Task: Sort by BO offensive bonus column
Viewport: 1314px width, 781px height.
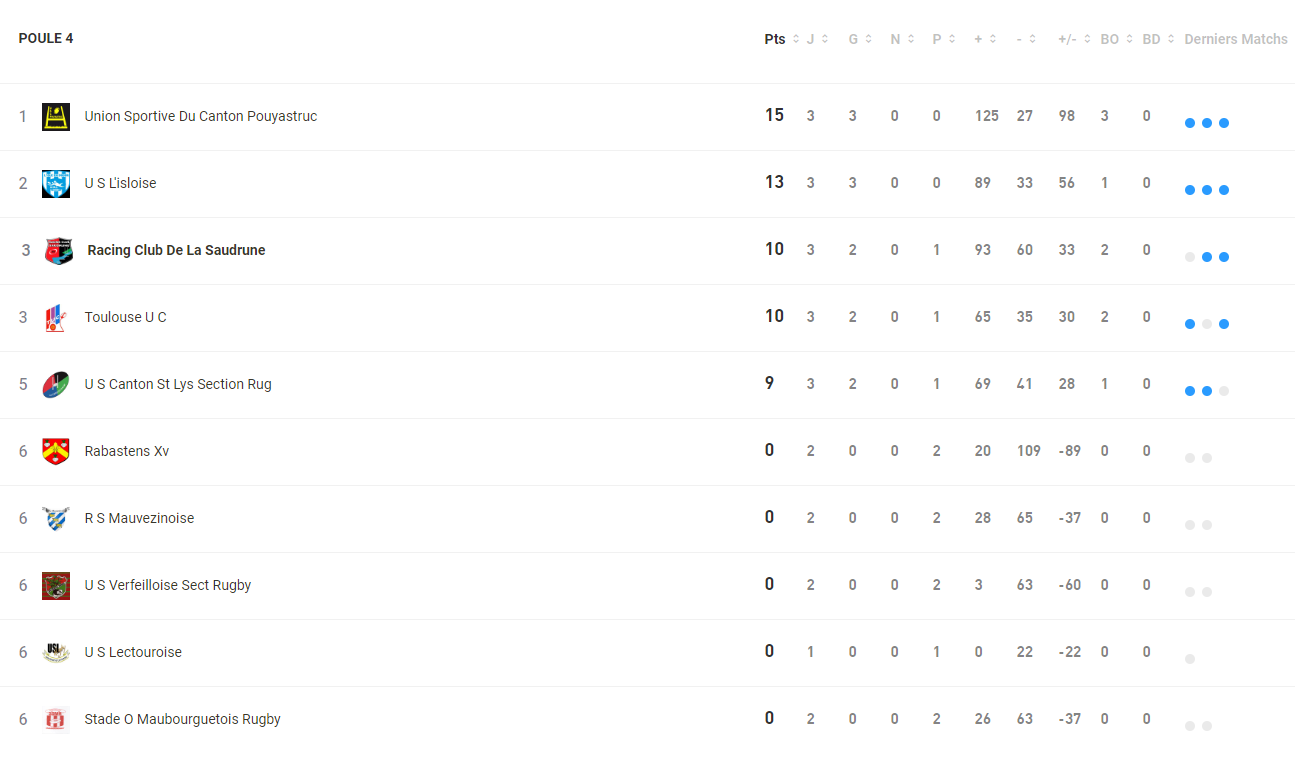Action: pyautogui.click(x=1116, y=39)
